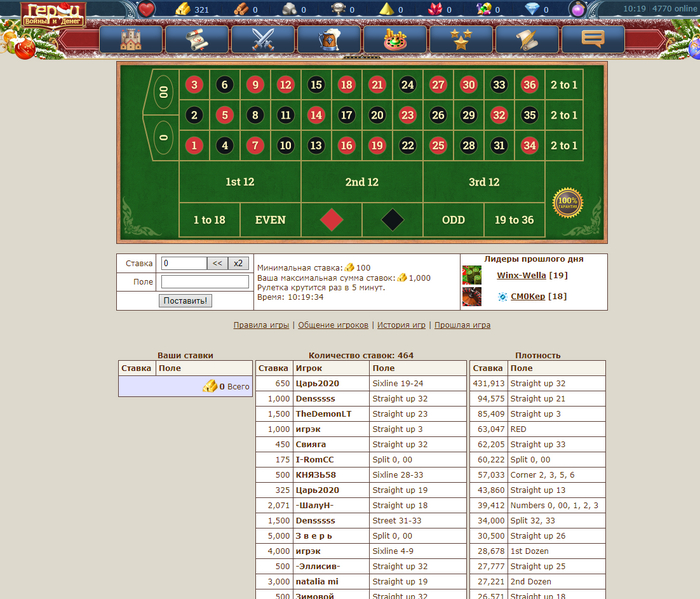The width and height of the screenshot is (700, 599).
Task: Open the Прошлая игра link
Action: click(x=462, y=325)
